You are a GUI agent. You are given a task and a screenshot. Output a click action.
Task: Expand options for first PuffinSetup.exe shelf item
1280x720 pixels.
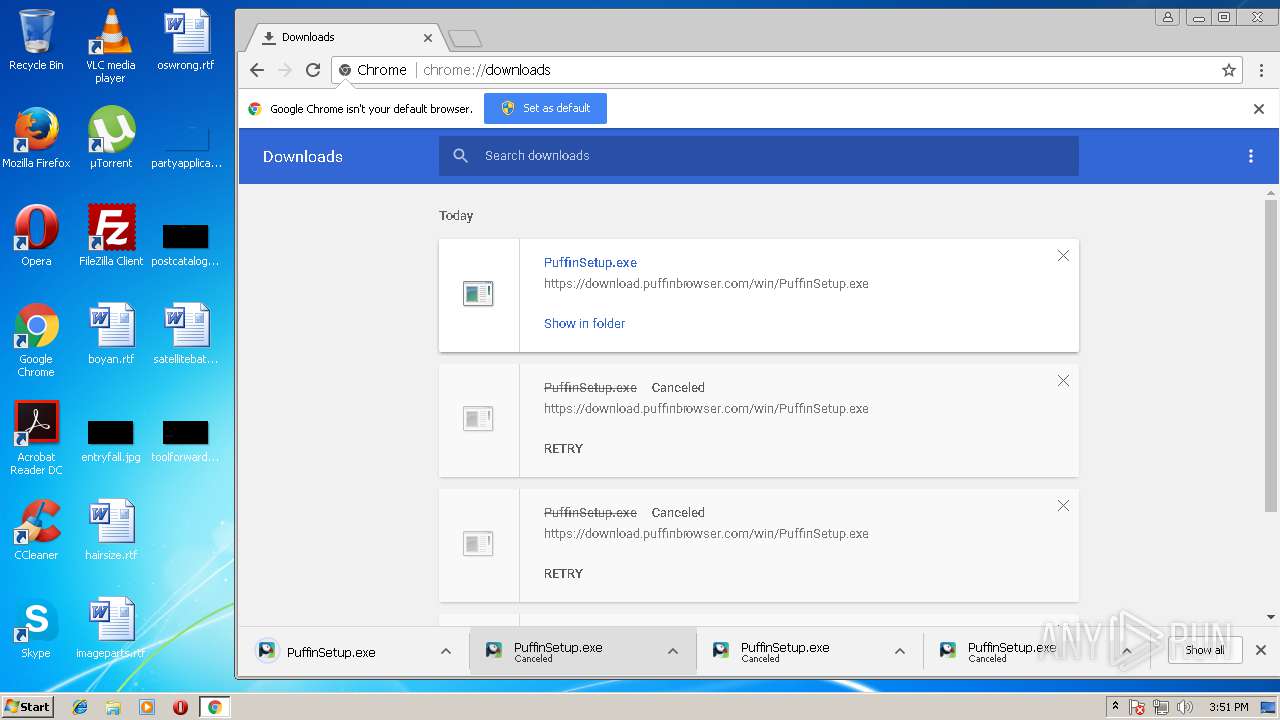[x=446, y=651]
